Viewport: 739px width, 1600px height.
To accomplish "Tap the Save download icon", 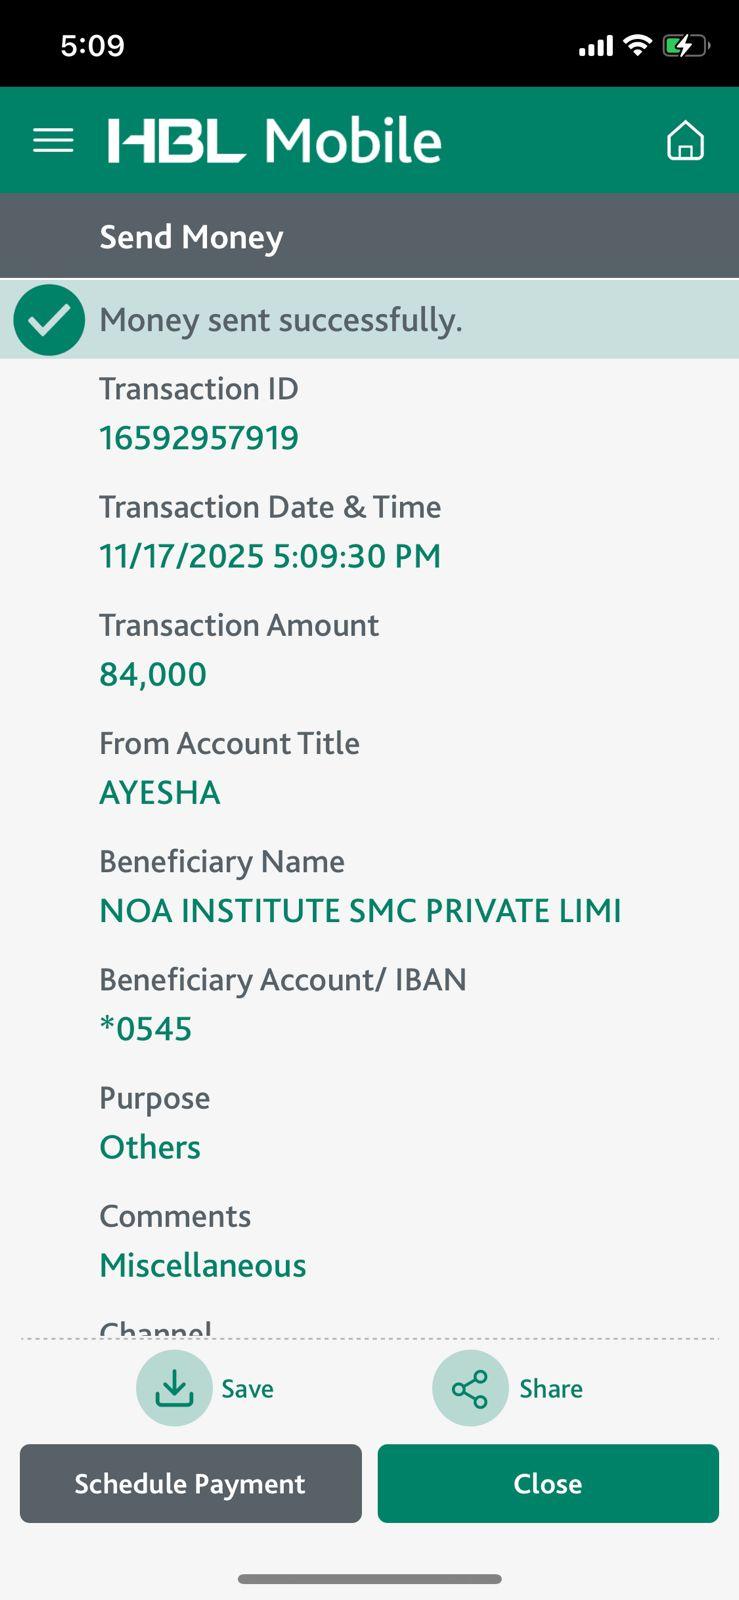I will 174,1388.
